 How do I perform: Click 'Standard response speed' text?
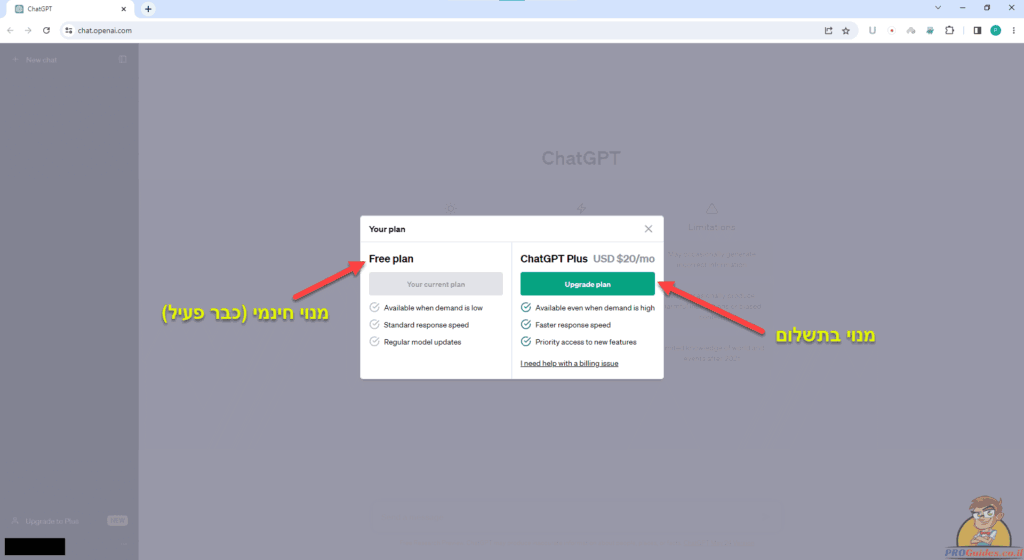[426, 325]
